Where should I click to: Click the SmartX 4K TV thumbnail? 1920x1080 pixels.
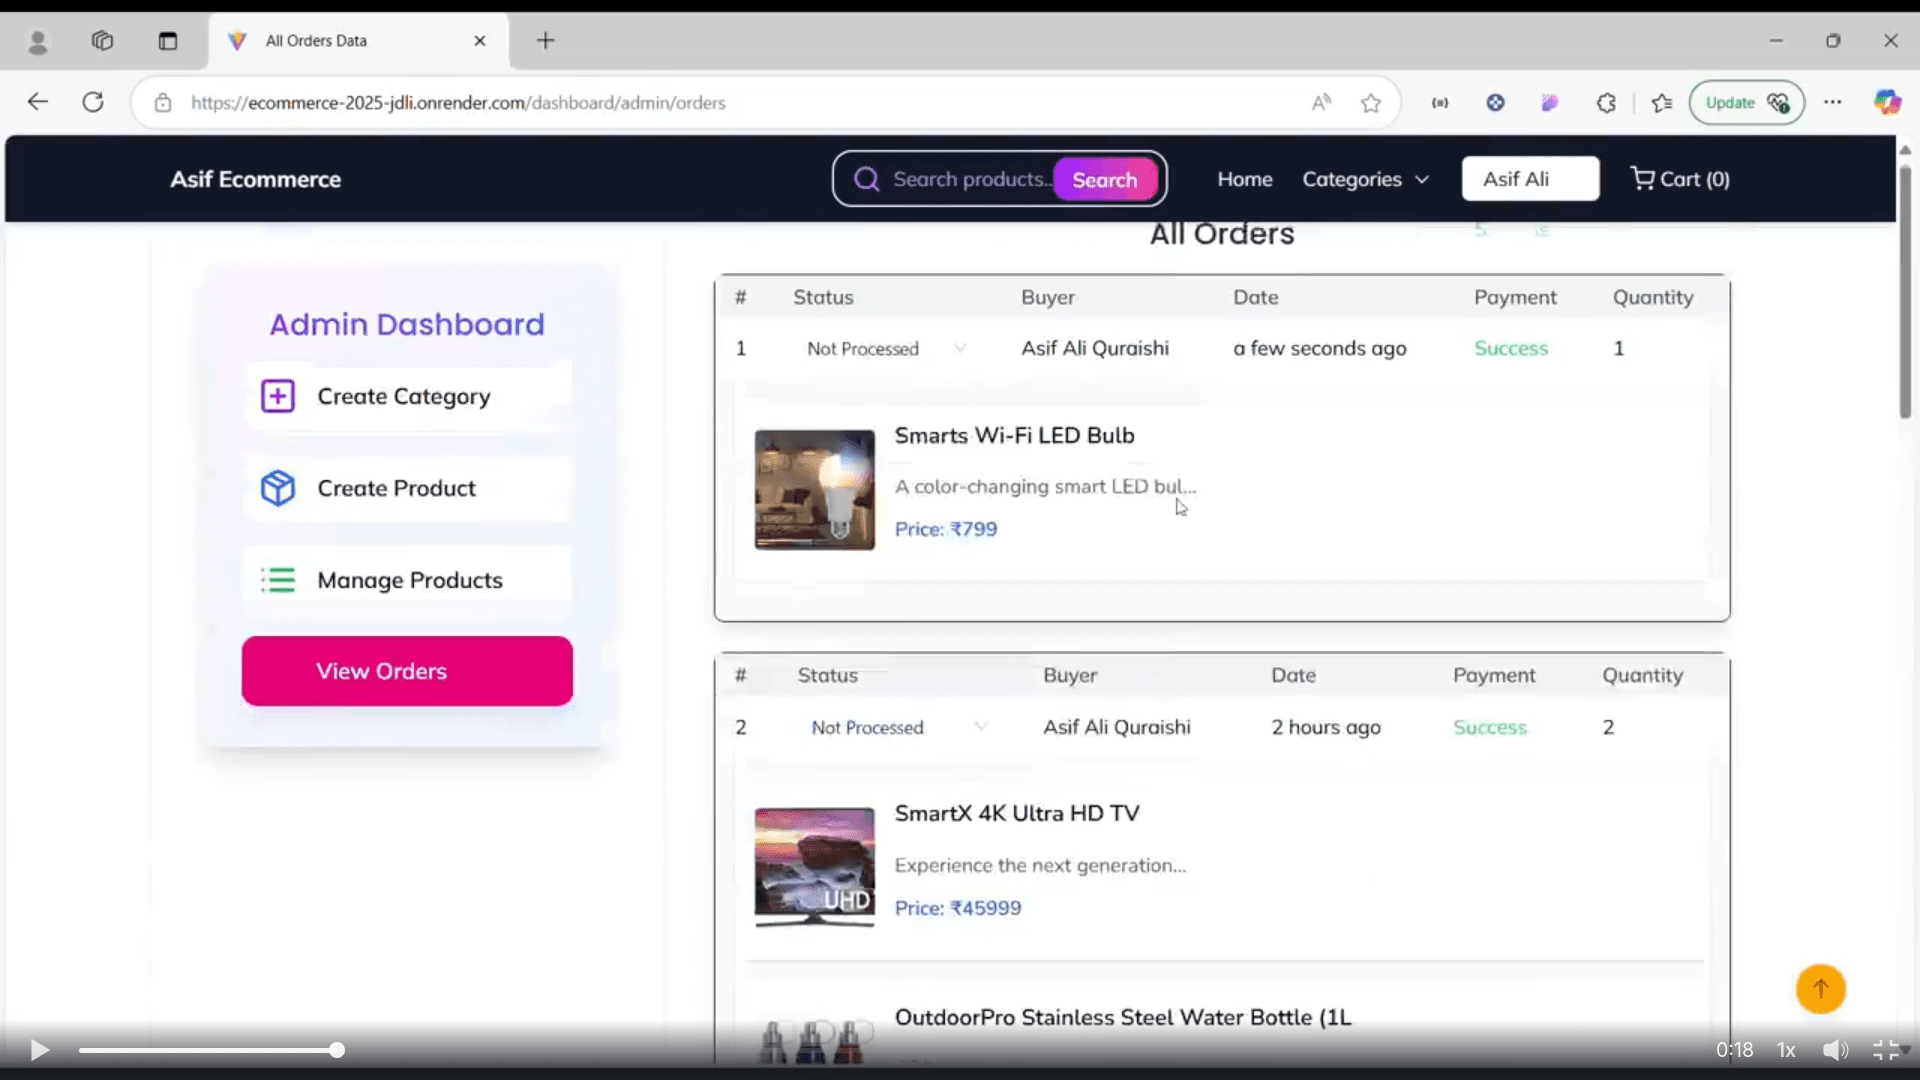coord(814,868)
